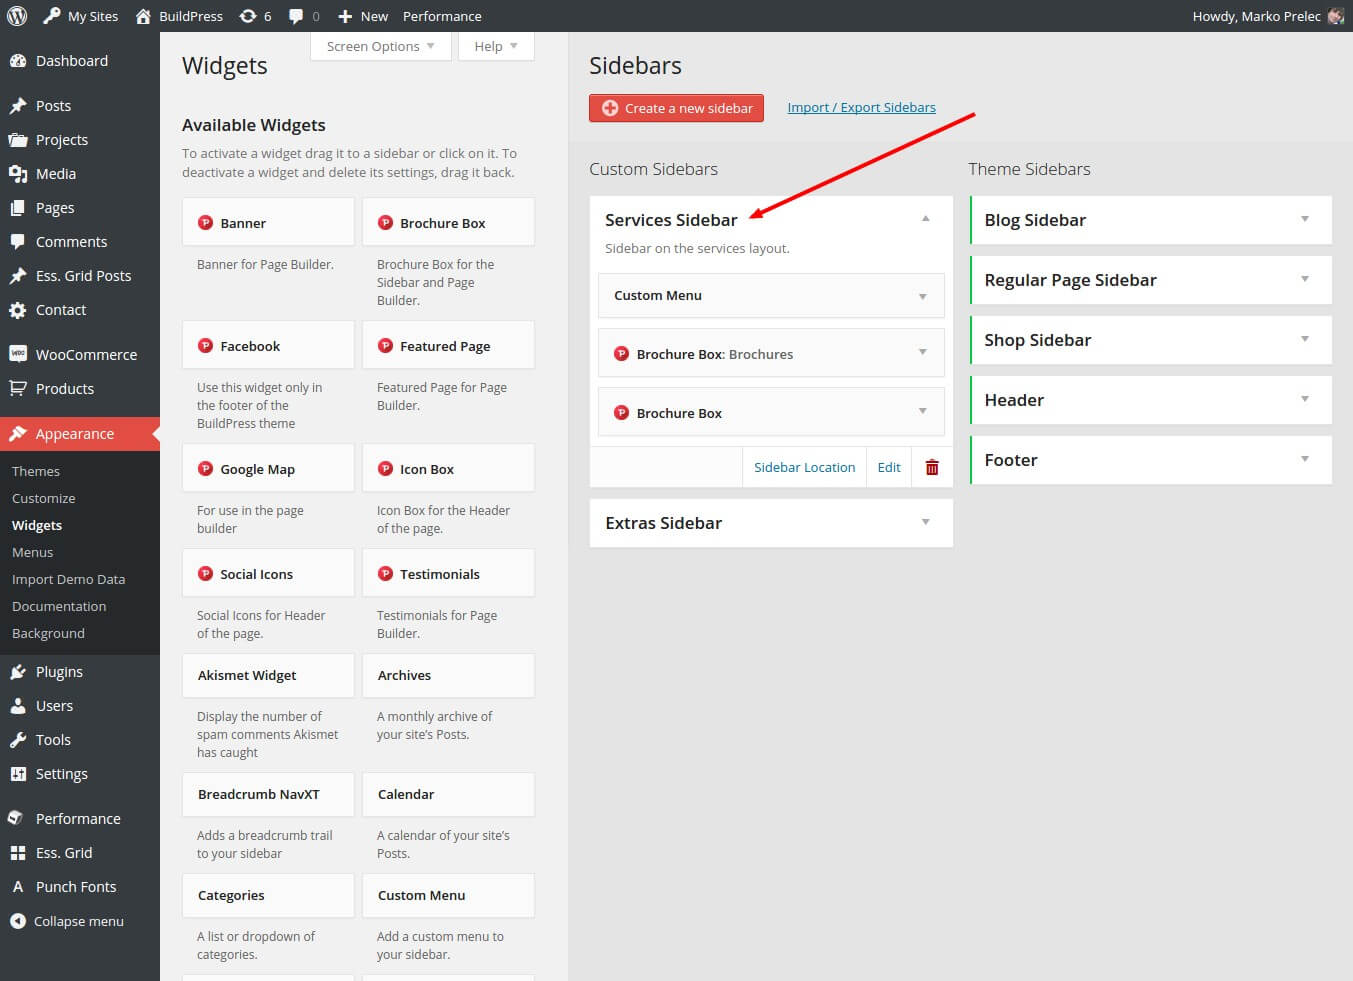Open Themes under Appearance
Image resolution: width=1353 pixels, height=981 pixels.
[36, 471]
